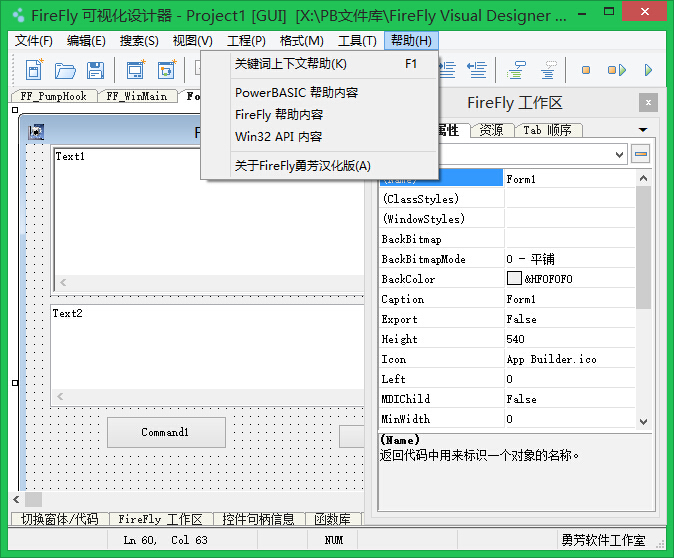Open the 文件(F) menu
The width and height of the screenshot is (674, 558).
point(34,41)
